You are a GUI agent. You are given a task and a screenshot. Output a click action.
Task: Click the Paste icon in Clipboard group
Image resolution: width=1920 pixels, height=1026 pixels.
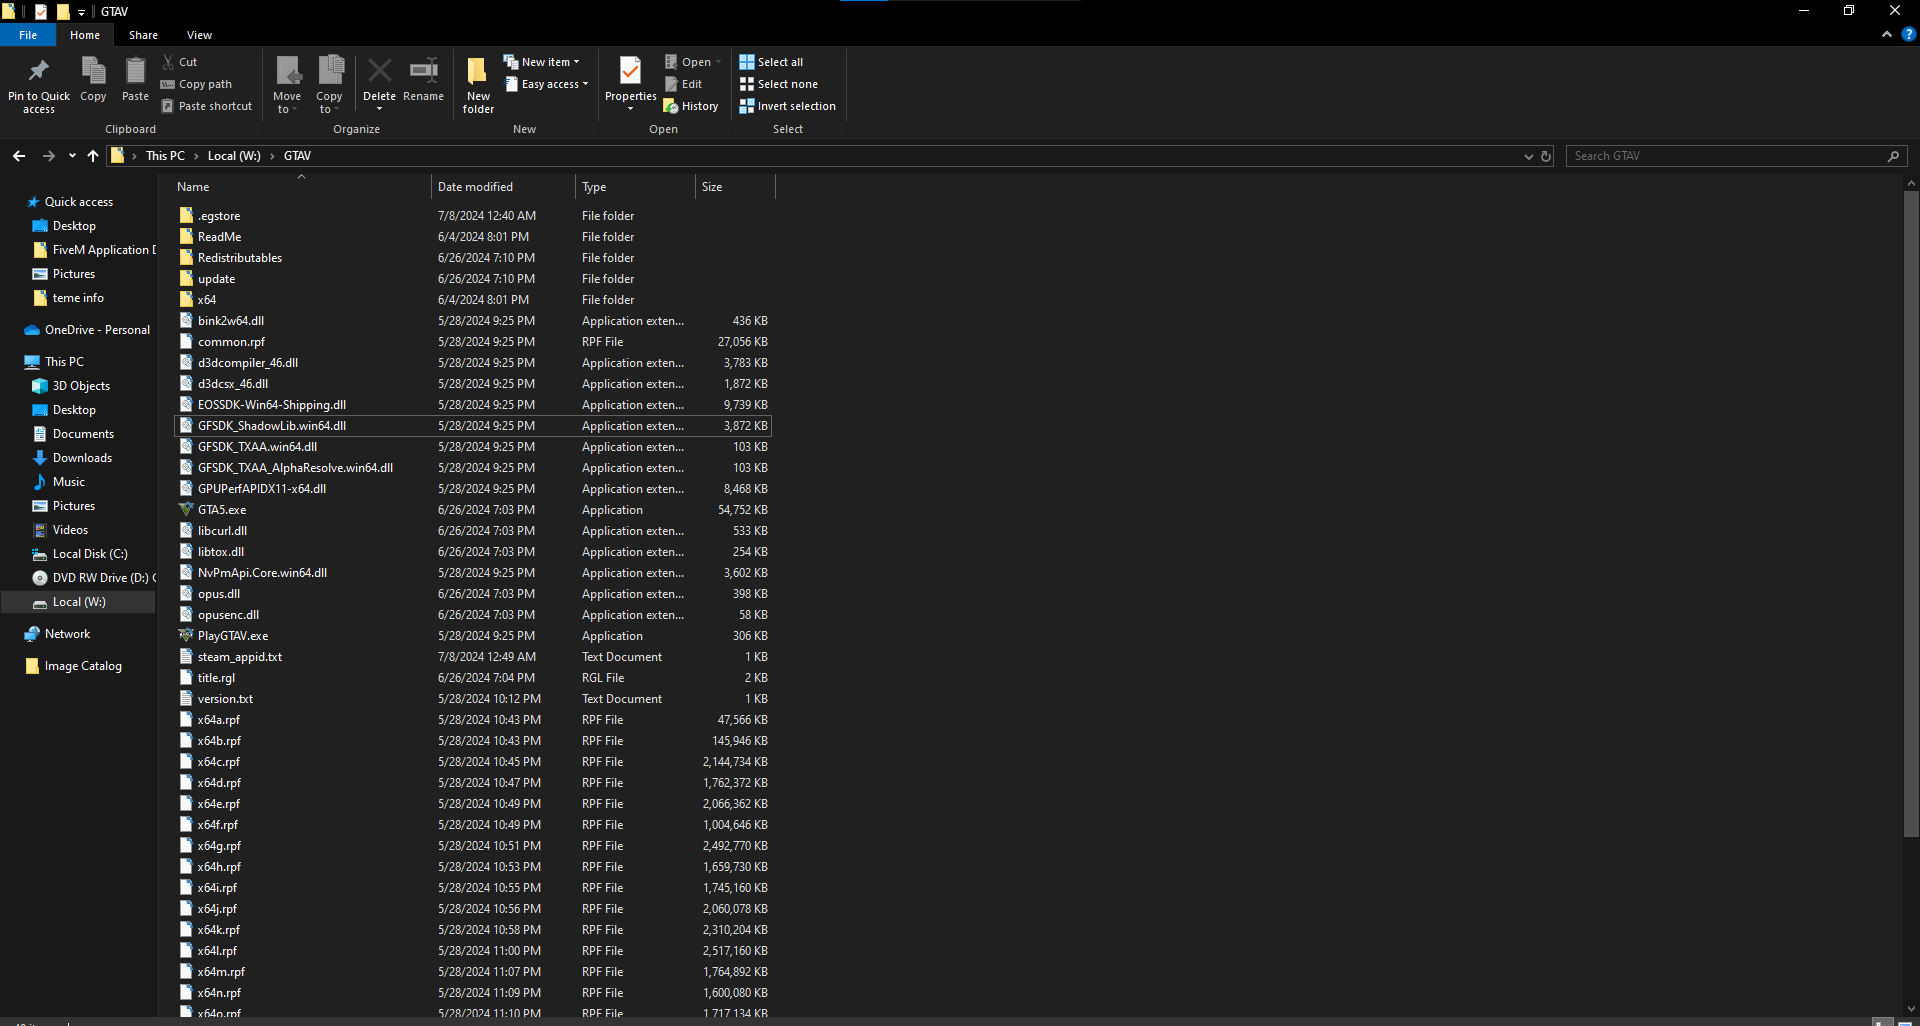(135, 72)
